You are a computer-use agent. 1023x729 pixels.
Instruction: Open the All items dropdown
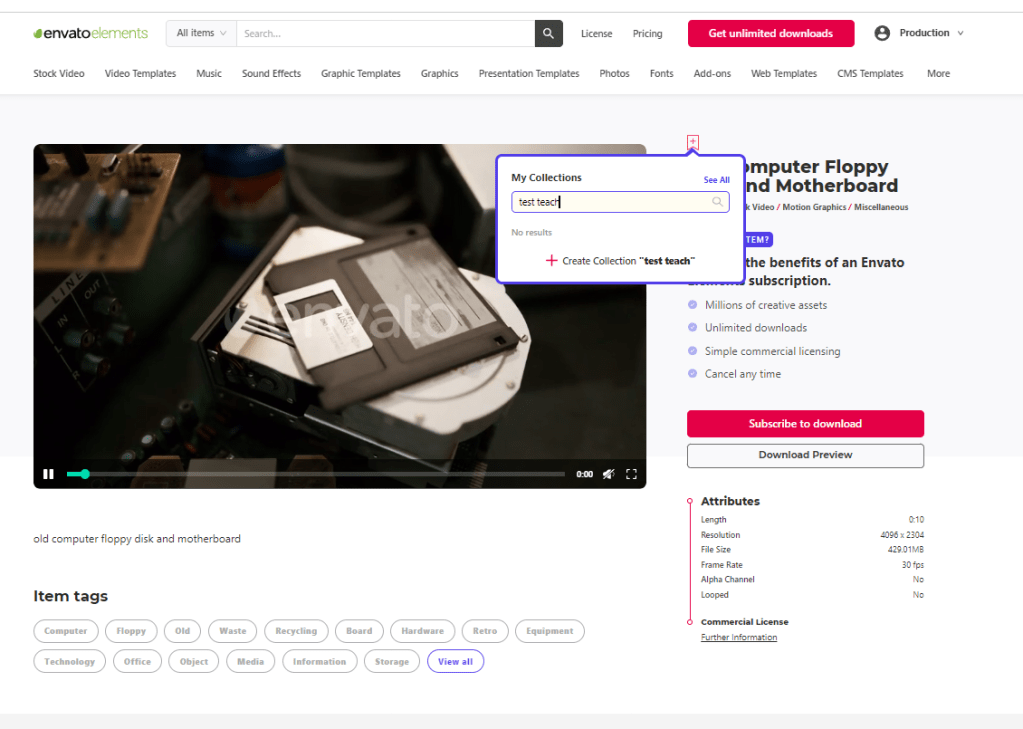201,33
